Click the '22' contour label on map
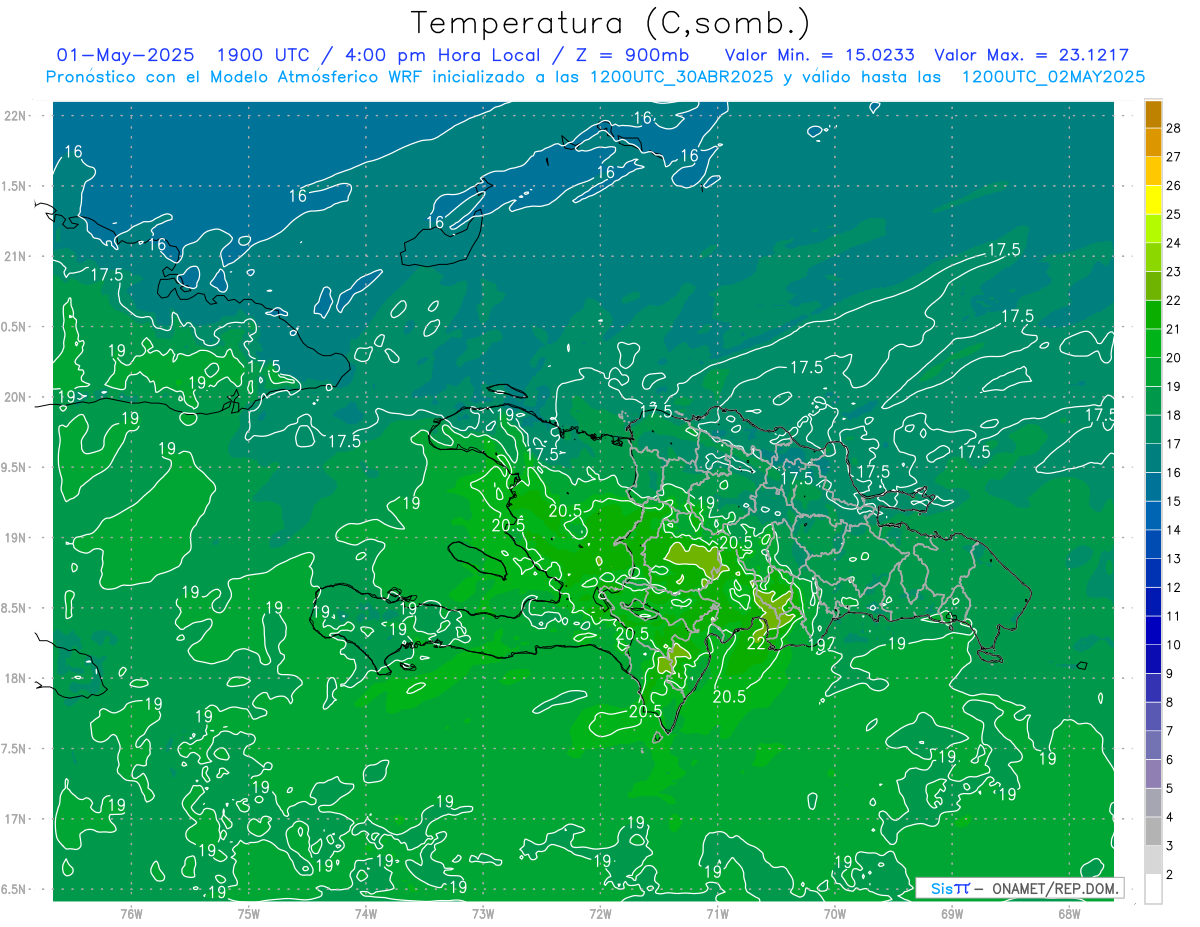 coord(757,643)
